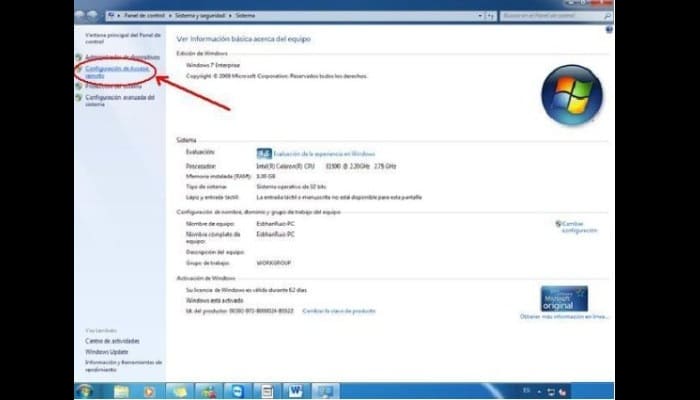
Task: Launch Windows Media Player from taskbar
Action: (149, 392)
